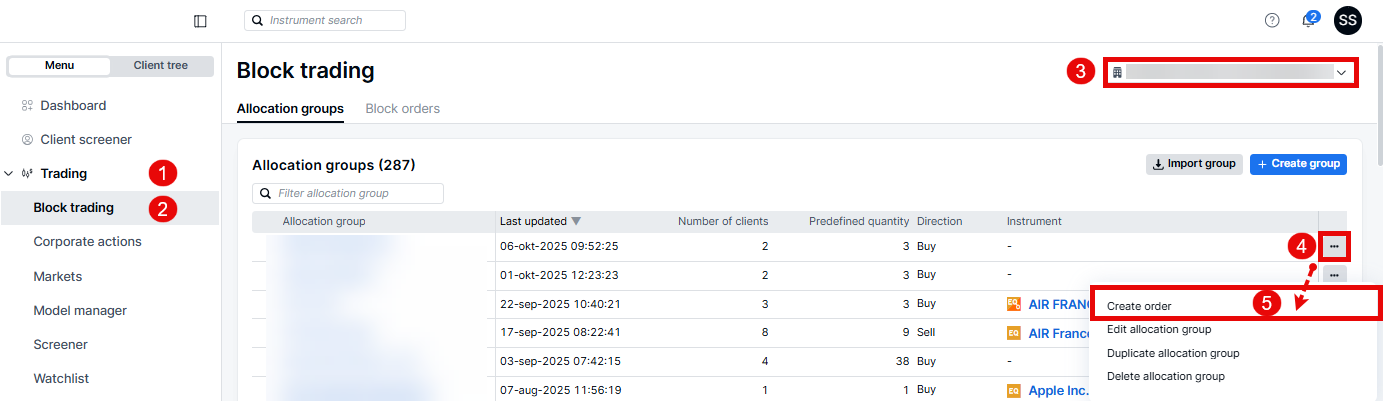Collapse the Trading menu section

(9, 174)
